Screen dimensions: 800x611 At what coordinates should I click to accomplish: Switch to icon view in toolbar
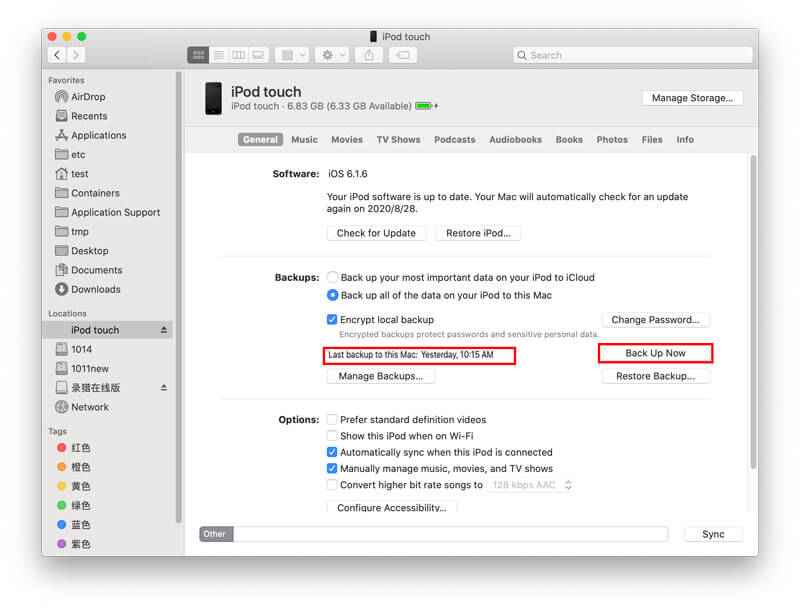[x=198, y=55]
